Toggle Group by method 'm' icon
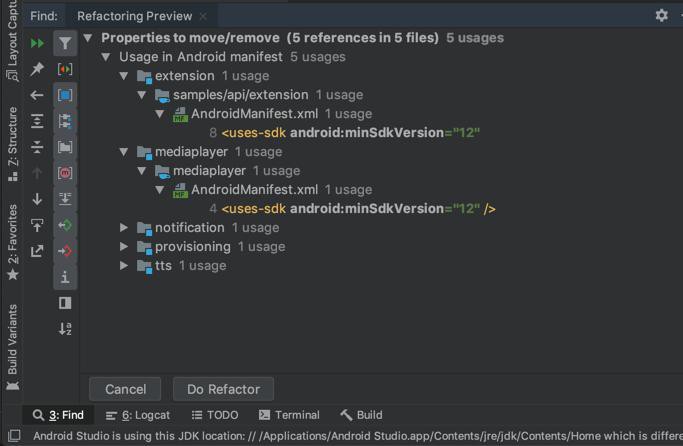The image size is (683, 446). (x=65, y=173)
